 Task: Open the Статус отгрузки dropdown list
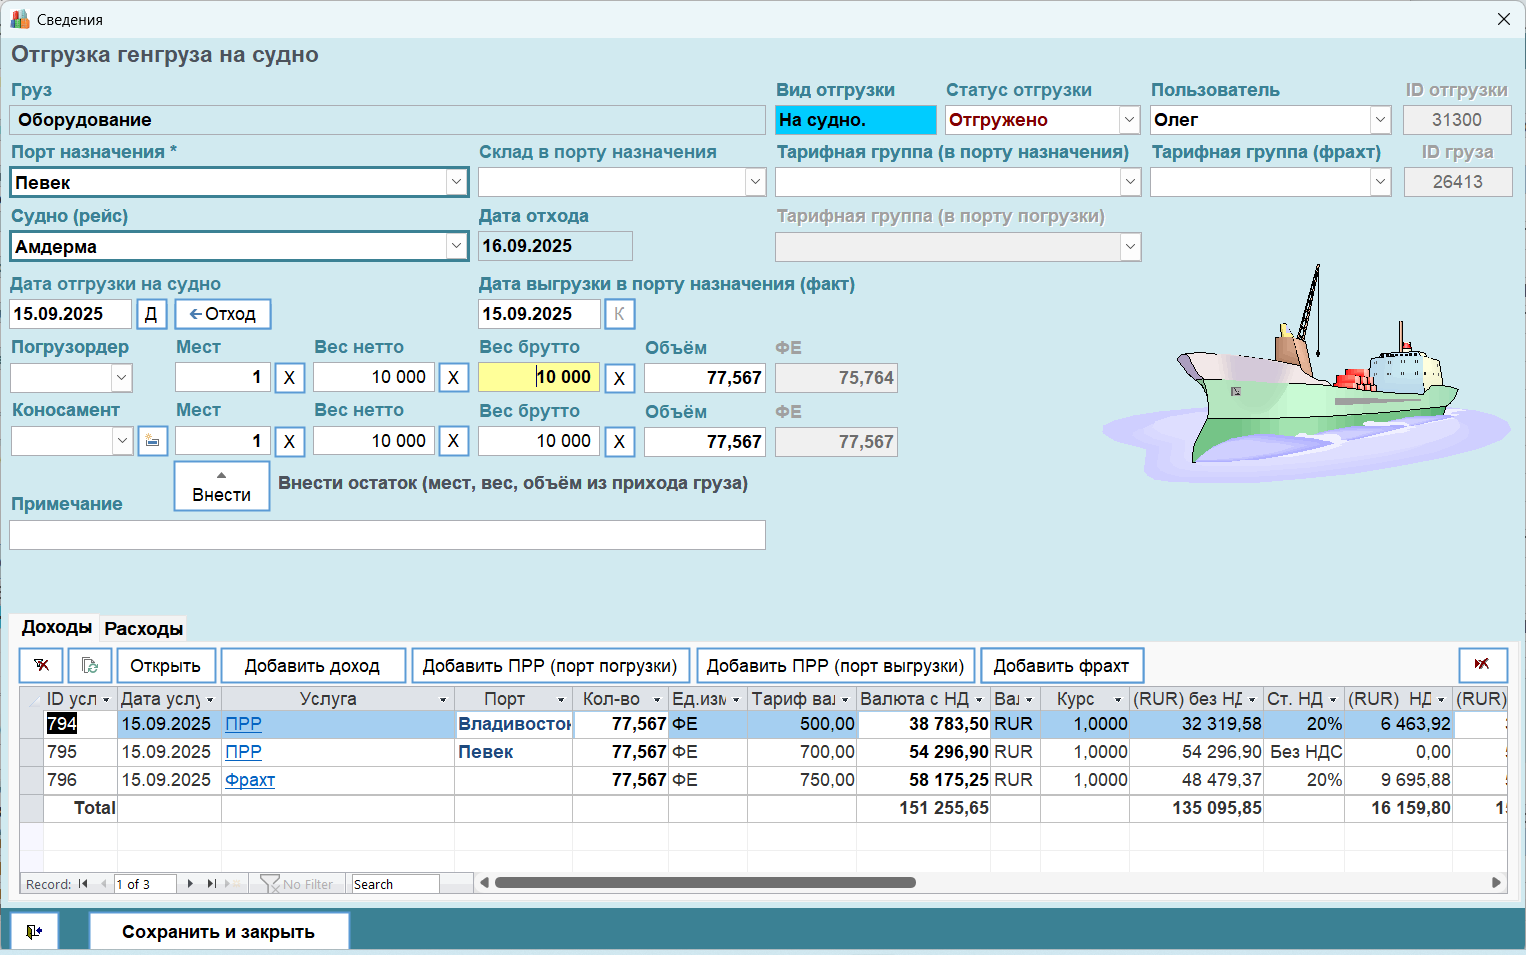1129,120
